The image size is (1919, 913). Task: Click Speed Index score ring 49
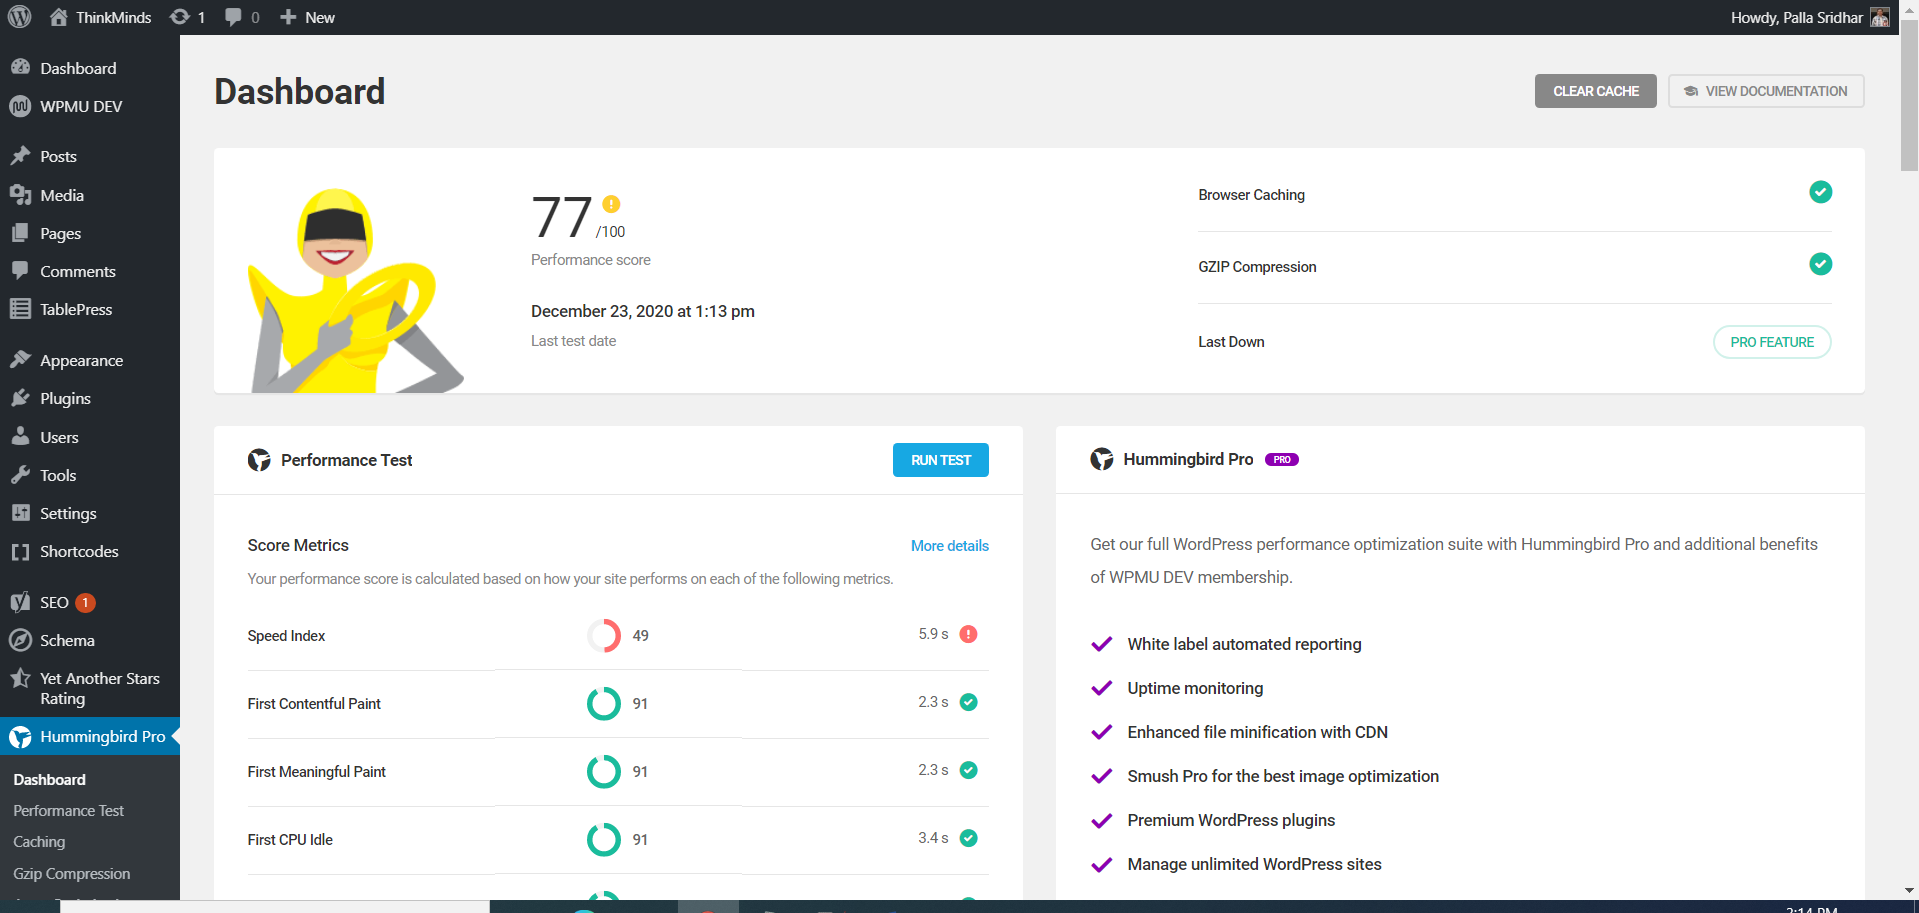pyautogui.click(x=604, y=635)
